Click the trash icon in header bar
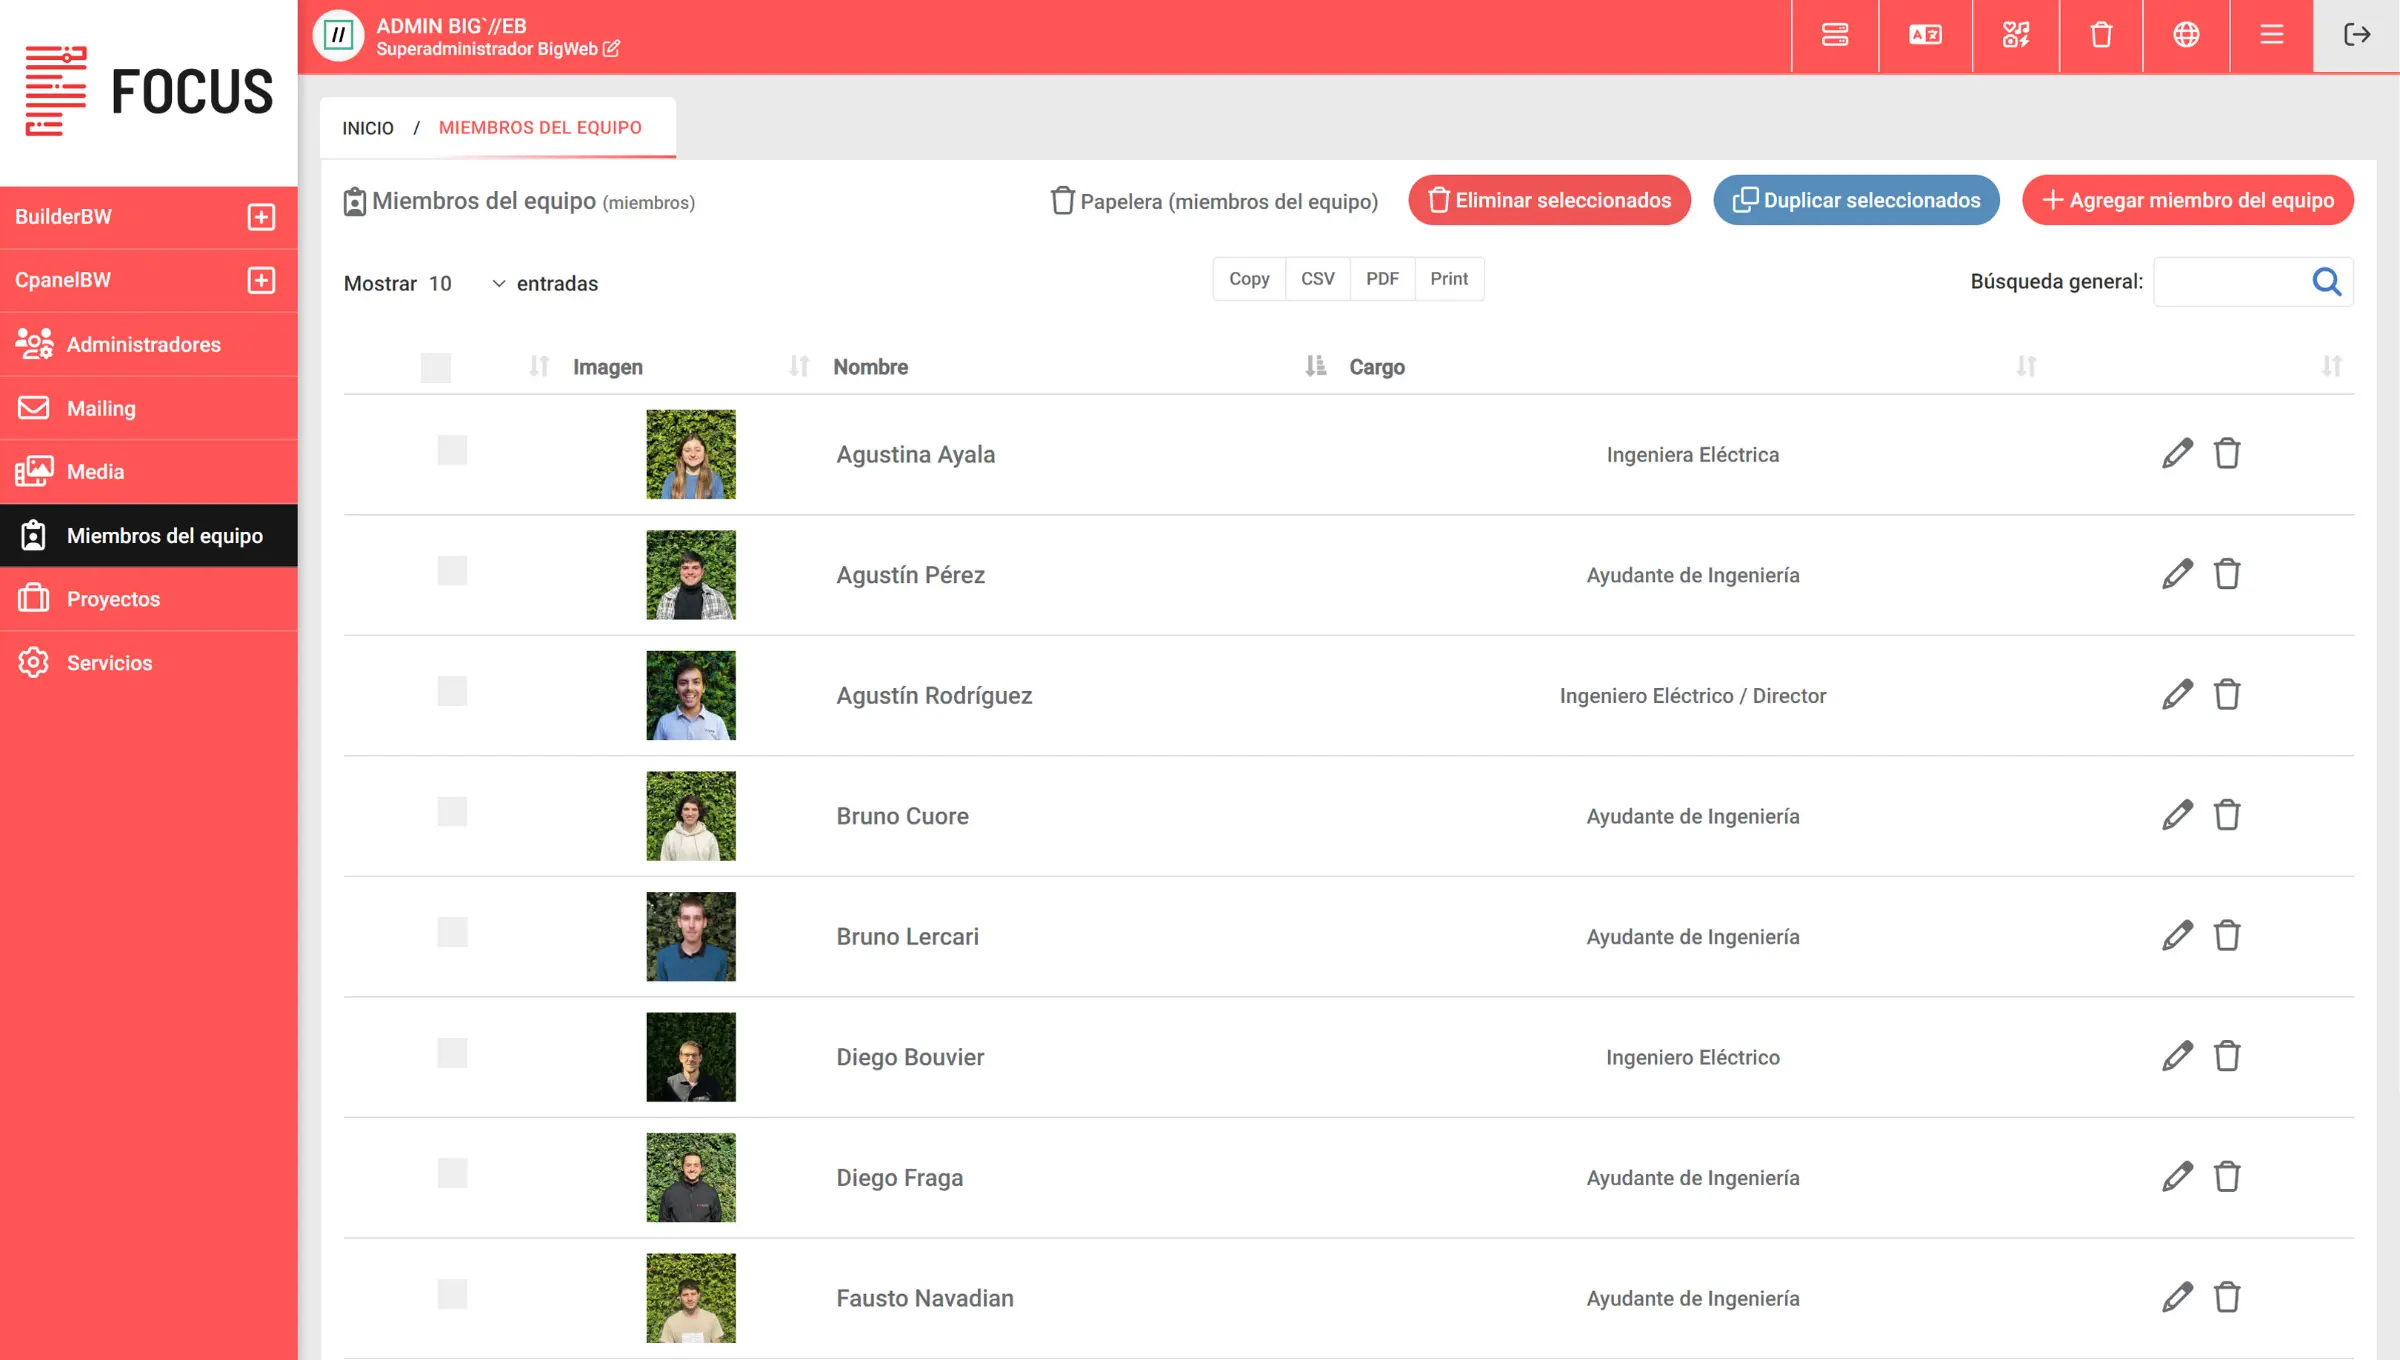This screenshot has height=1360, width=2400. pos(2101,36)
